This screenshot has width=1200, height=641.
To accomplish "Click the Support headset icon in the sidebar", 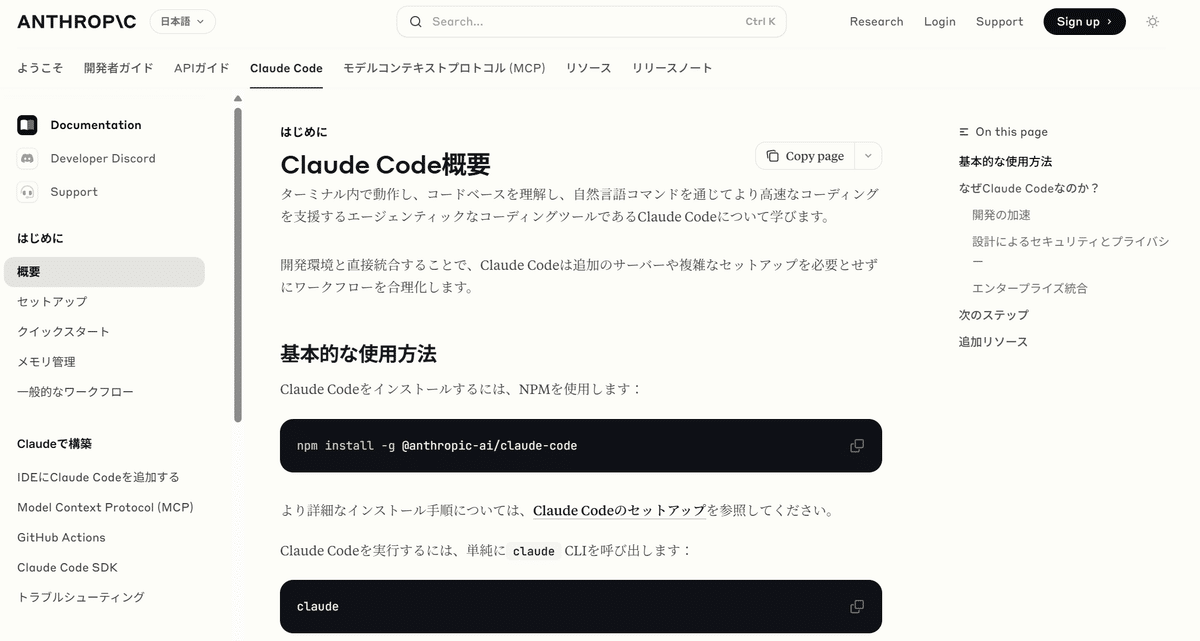I will coord(27,191).
